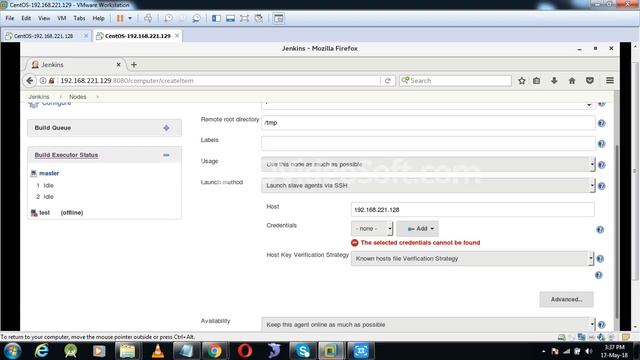Viewport: 640px width, 360px height.
Task: Show help for Host Key Verification Strategy
Action: 600,259
